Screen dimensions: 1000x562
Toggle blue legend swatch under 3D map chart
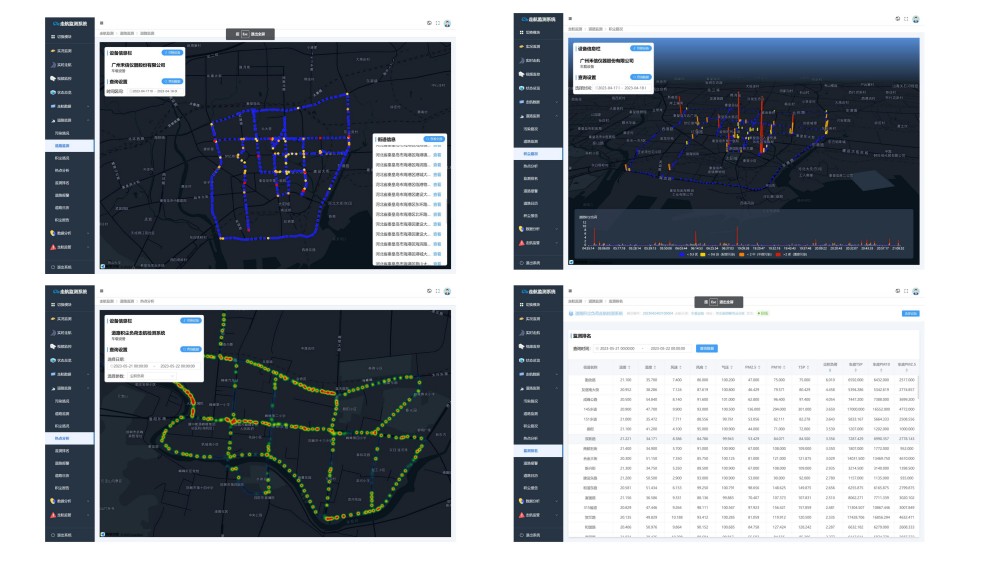[x=682, y=255]
